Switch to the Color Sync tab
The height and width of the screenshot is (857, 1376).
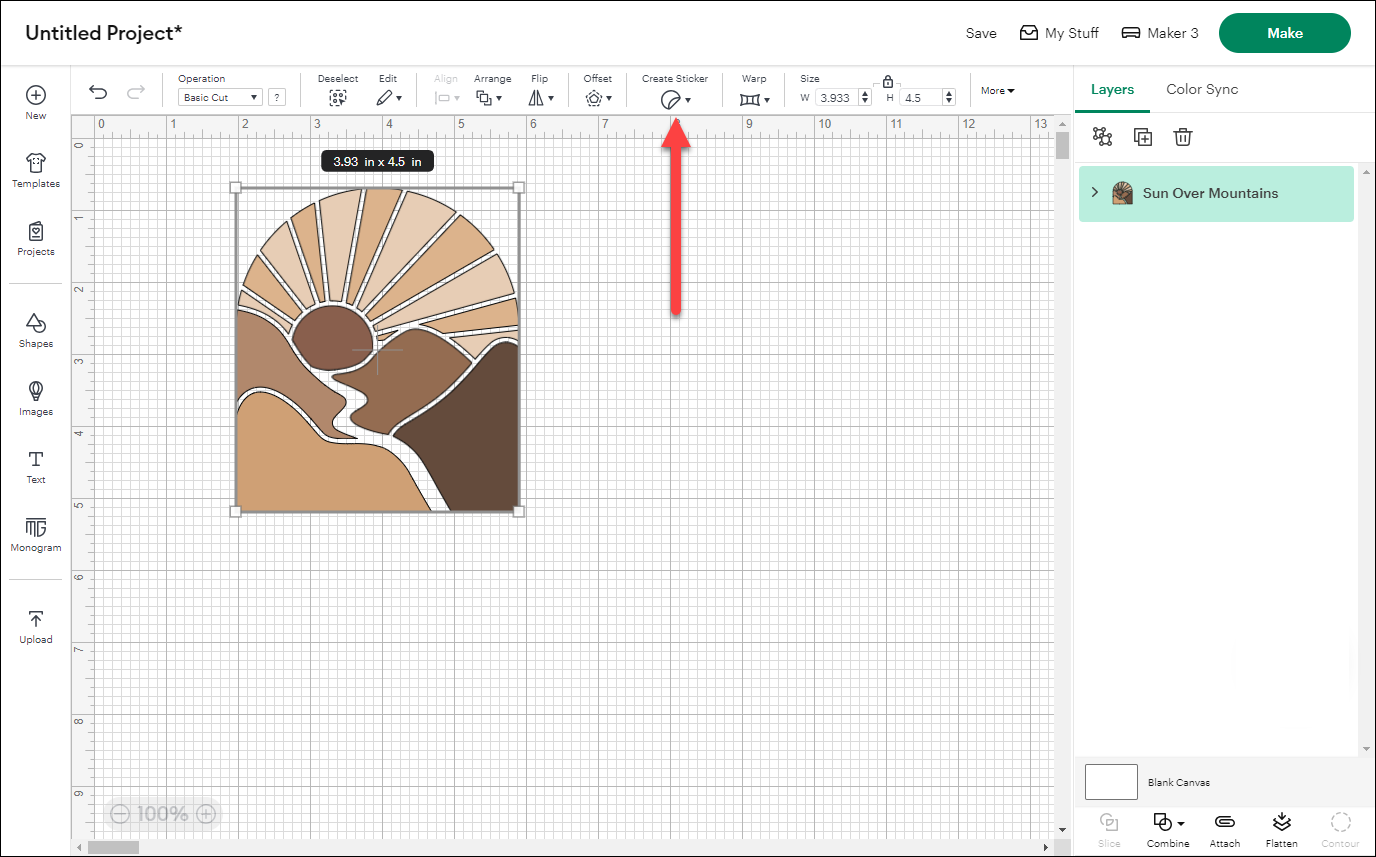click(1202, 89)
